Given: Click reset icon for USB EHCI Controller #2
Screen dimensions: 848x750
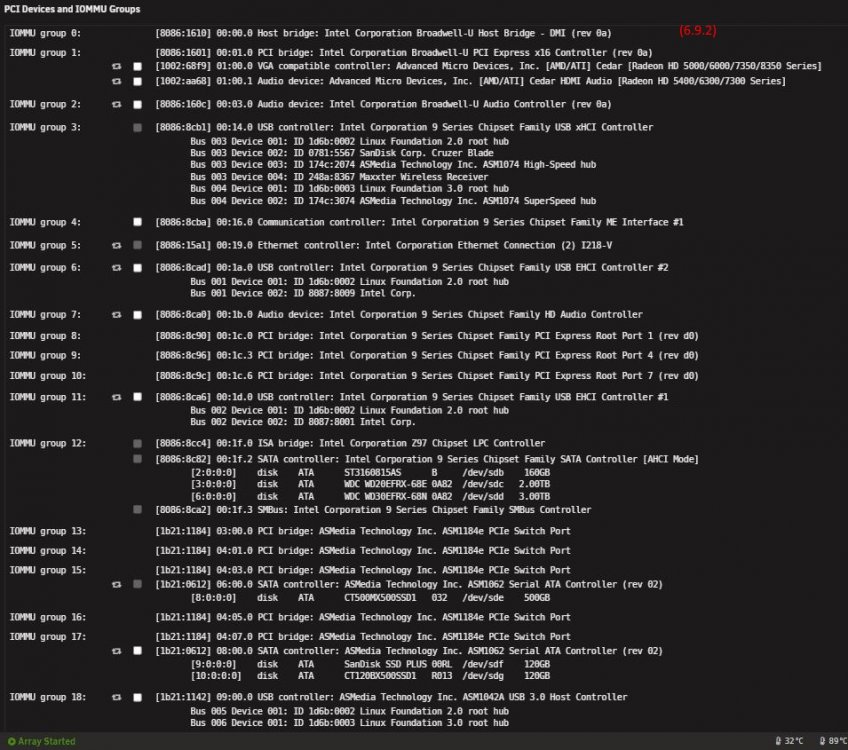Looking at the screenshot, I should click(x=116, y=268).
